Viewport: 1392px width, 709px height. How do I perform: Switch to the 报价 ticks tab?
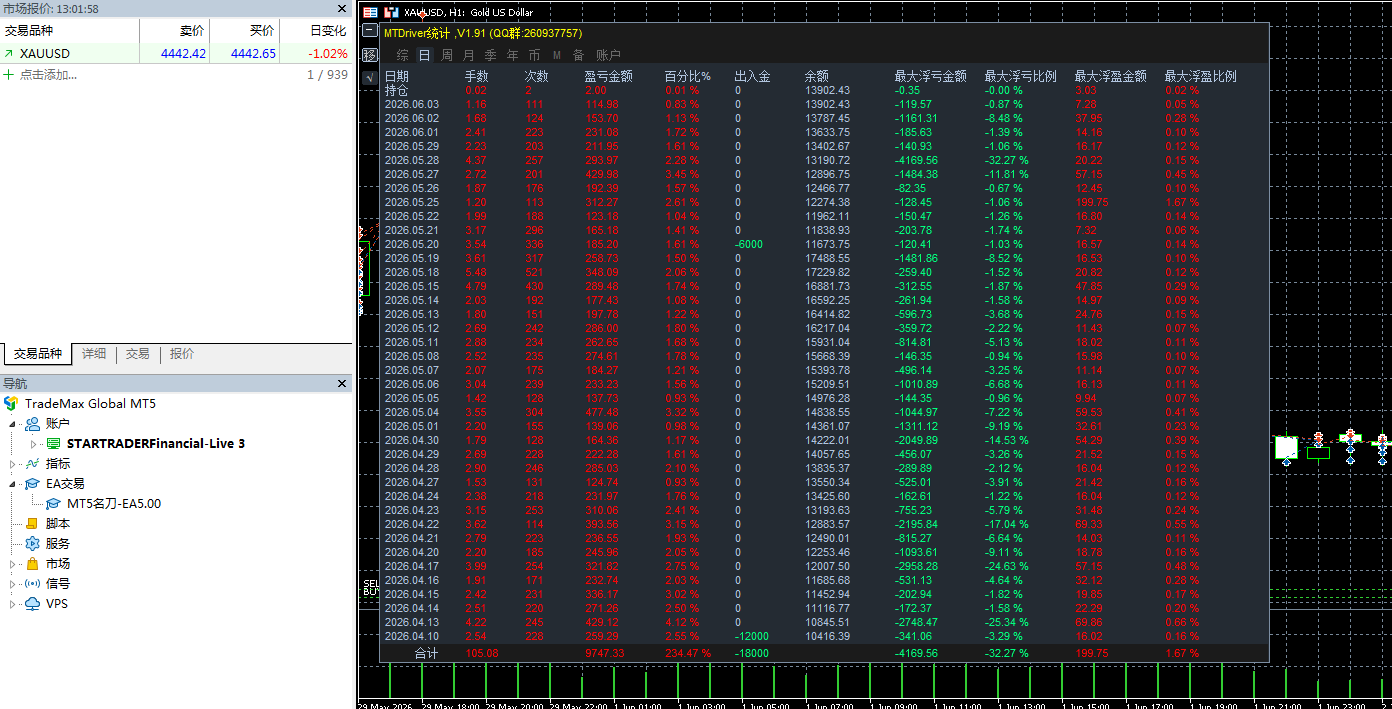click(182, 354)
